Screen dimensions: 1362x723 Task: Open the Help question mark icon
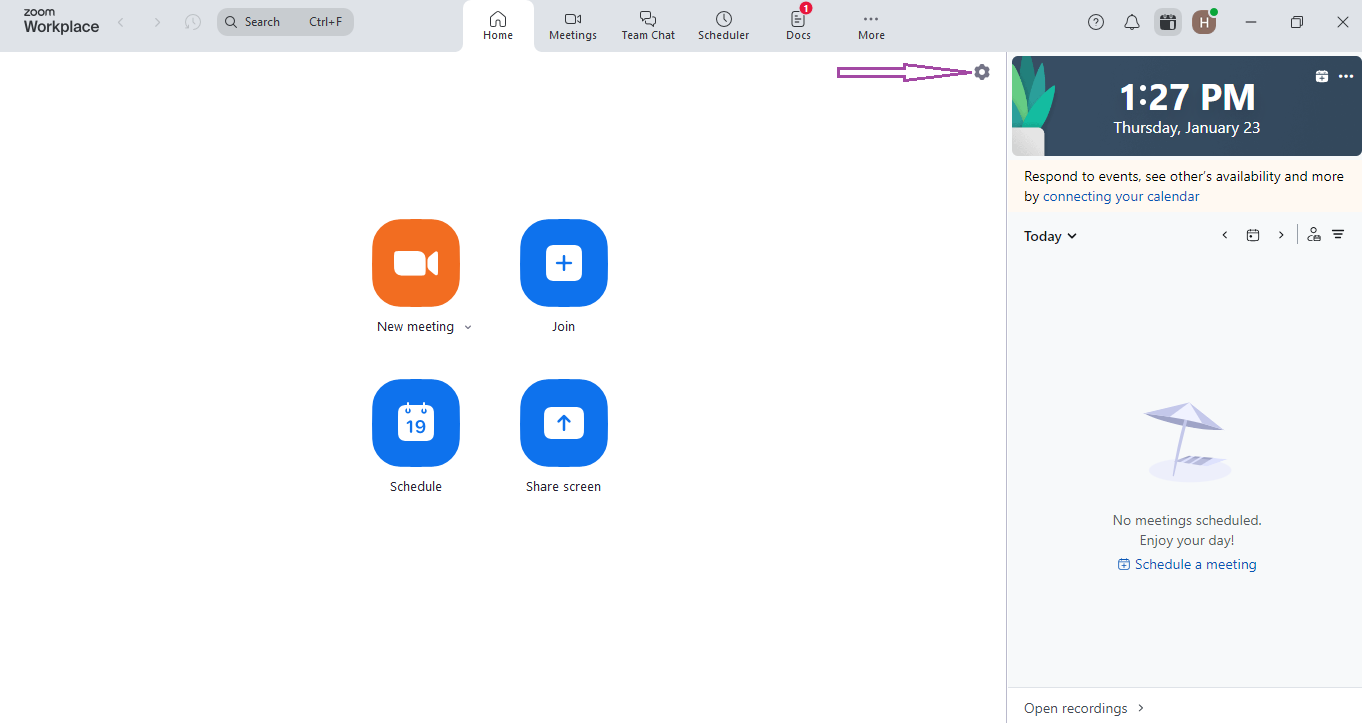[1096, 22]
